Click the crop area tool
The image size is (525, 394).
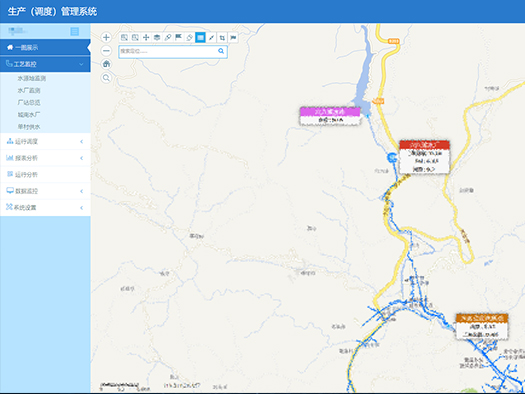pyautogui.click(x=222, y=37)
